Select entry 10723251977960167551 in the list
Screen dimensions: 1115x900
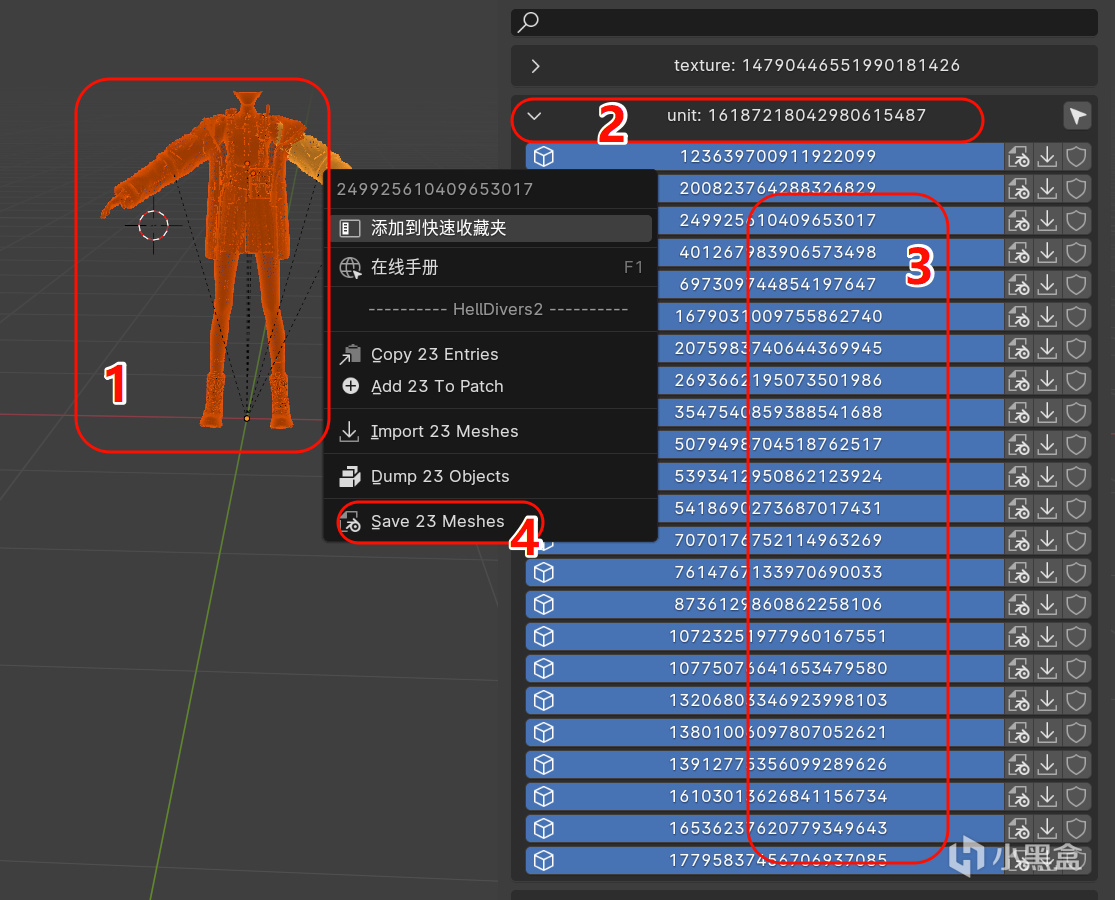(764, 636)
